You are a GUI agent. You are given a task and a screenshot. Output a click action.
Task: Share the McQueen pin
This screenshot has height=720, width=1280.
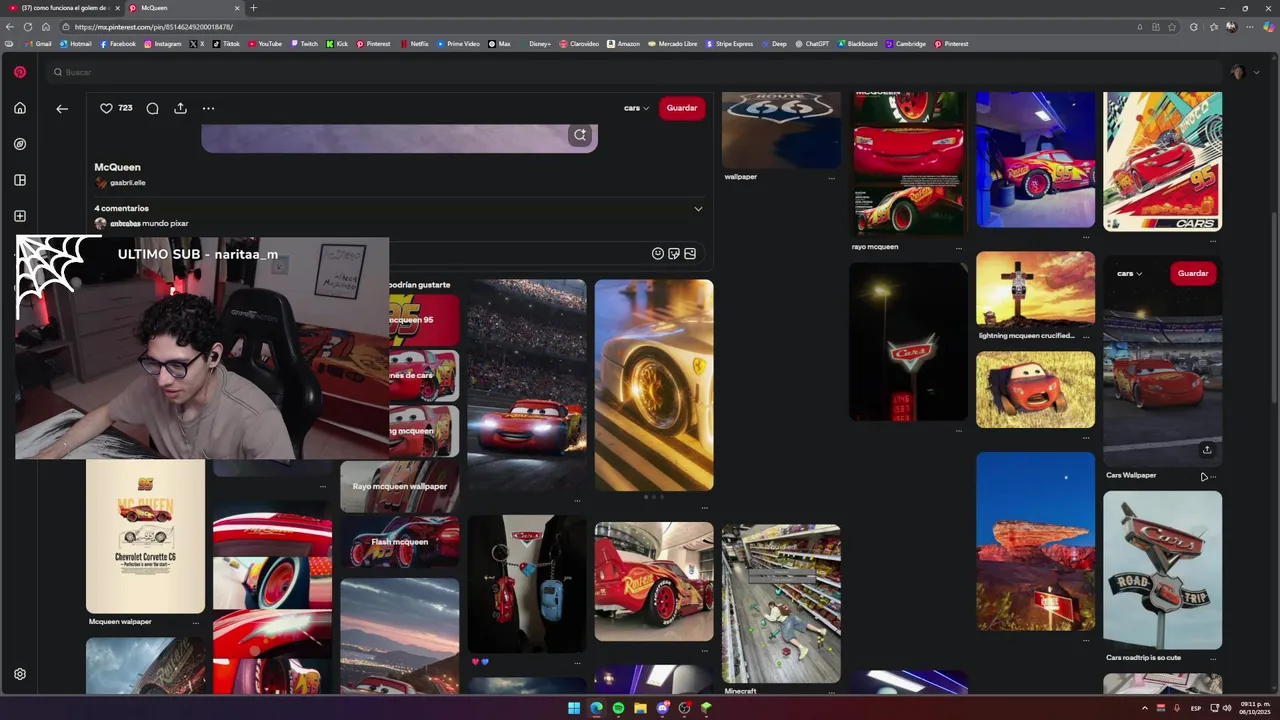pos(180,108)
